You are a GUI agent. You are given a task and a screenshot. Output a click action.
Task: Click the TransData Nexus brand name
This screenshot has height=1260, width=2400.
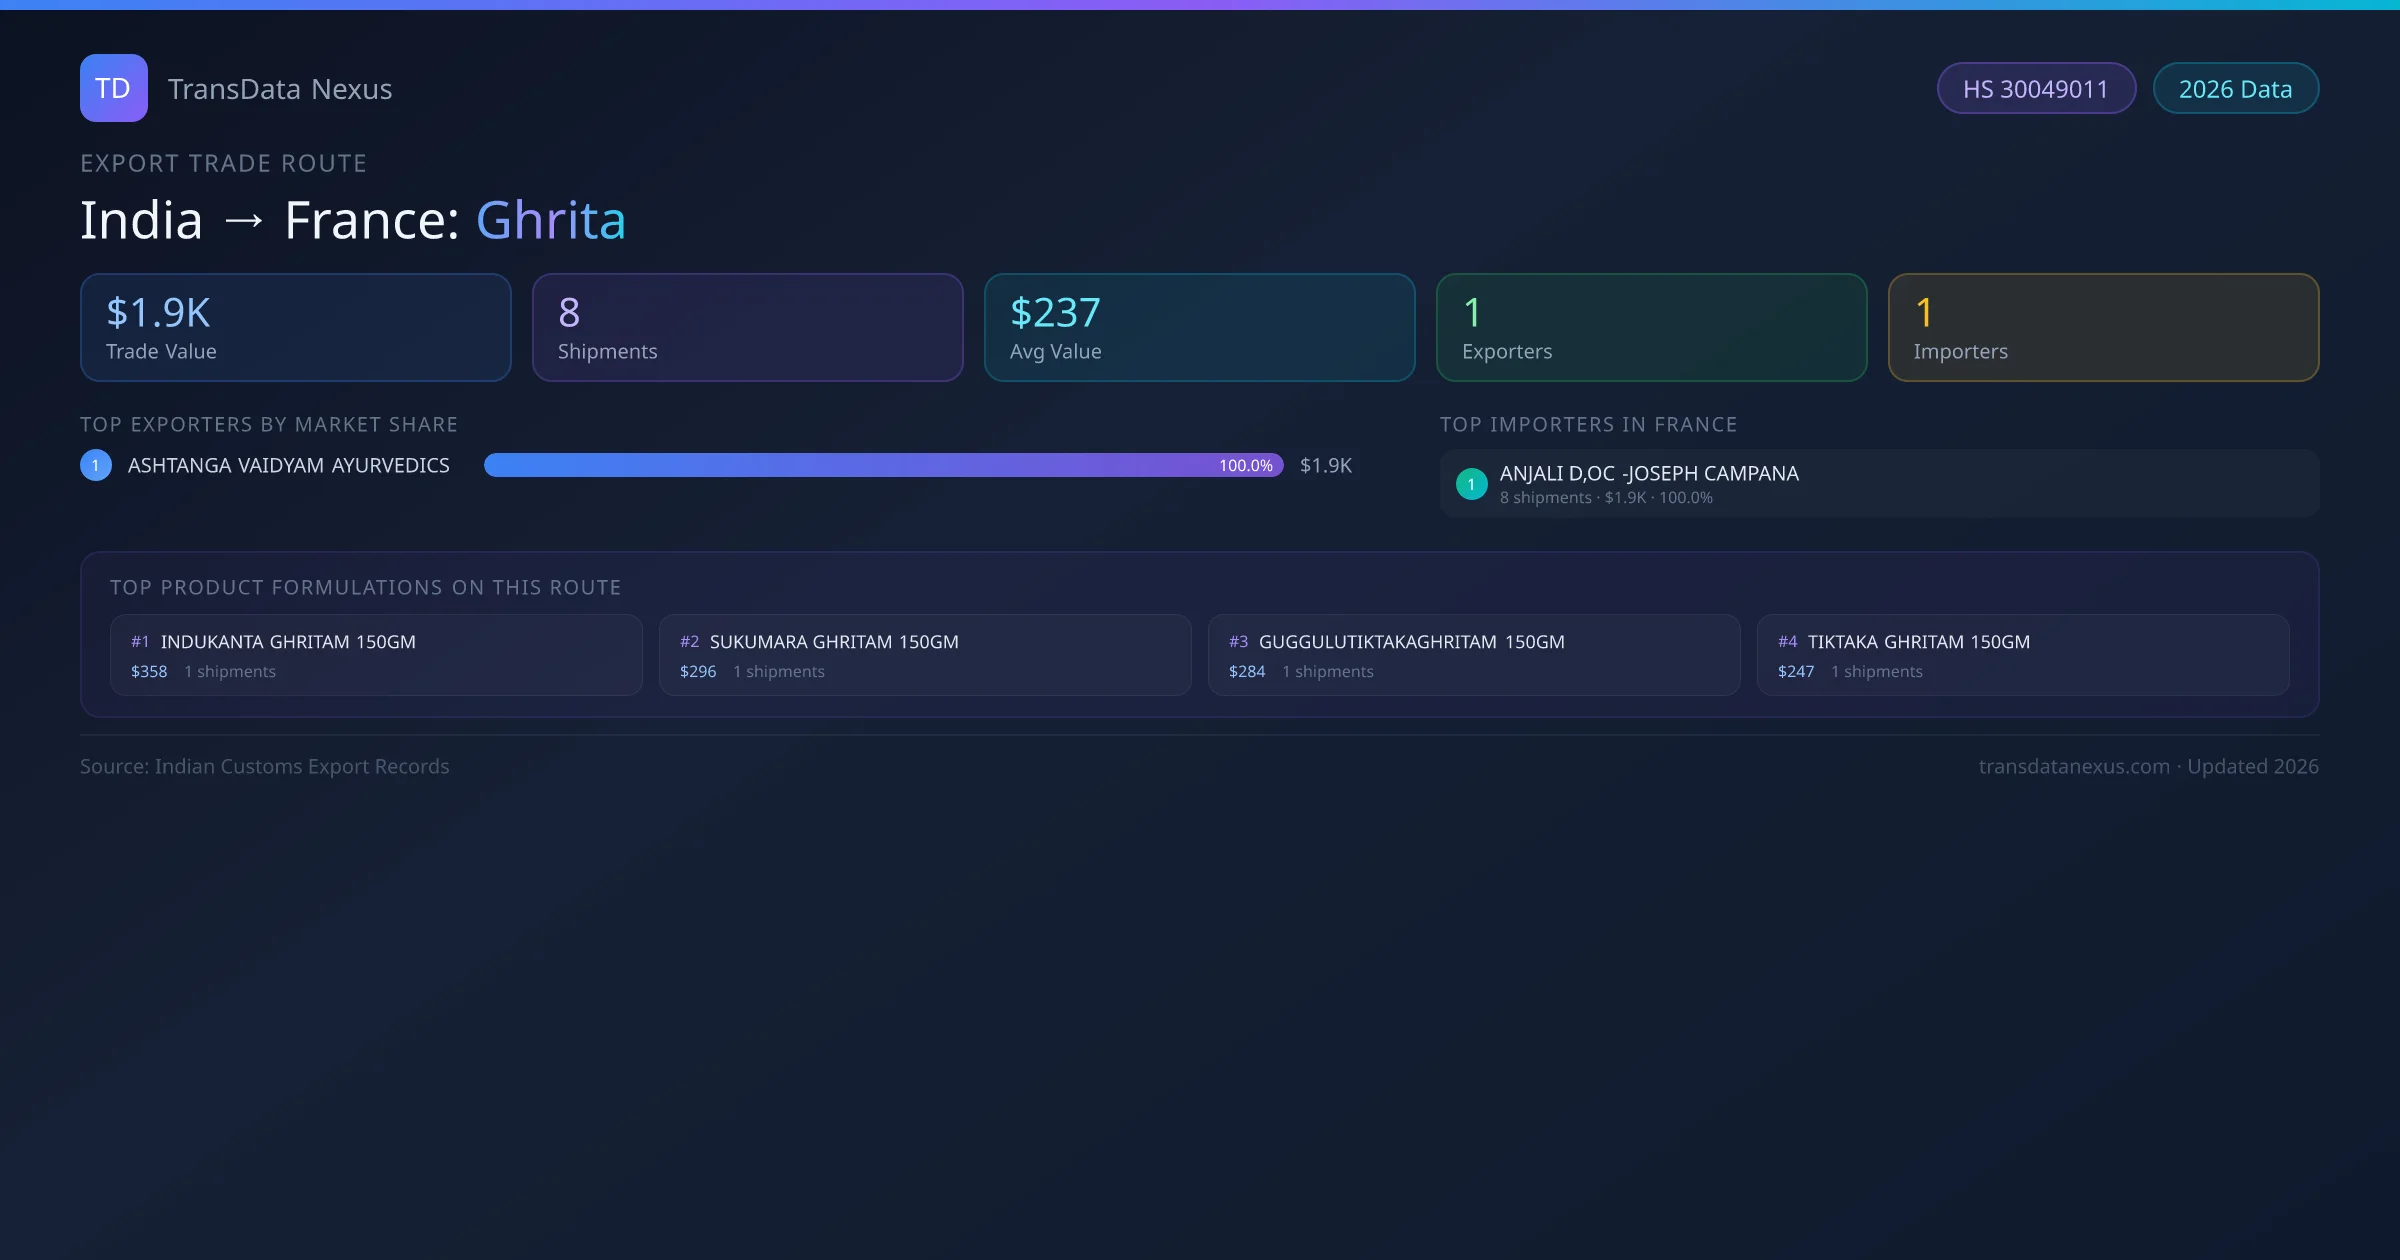tap(280, 89)
